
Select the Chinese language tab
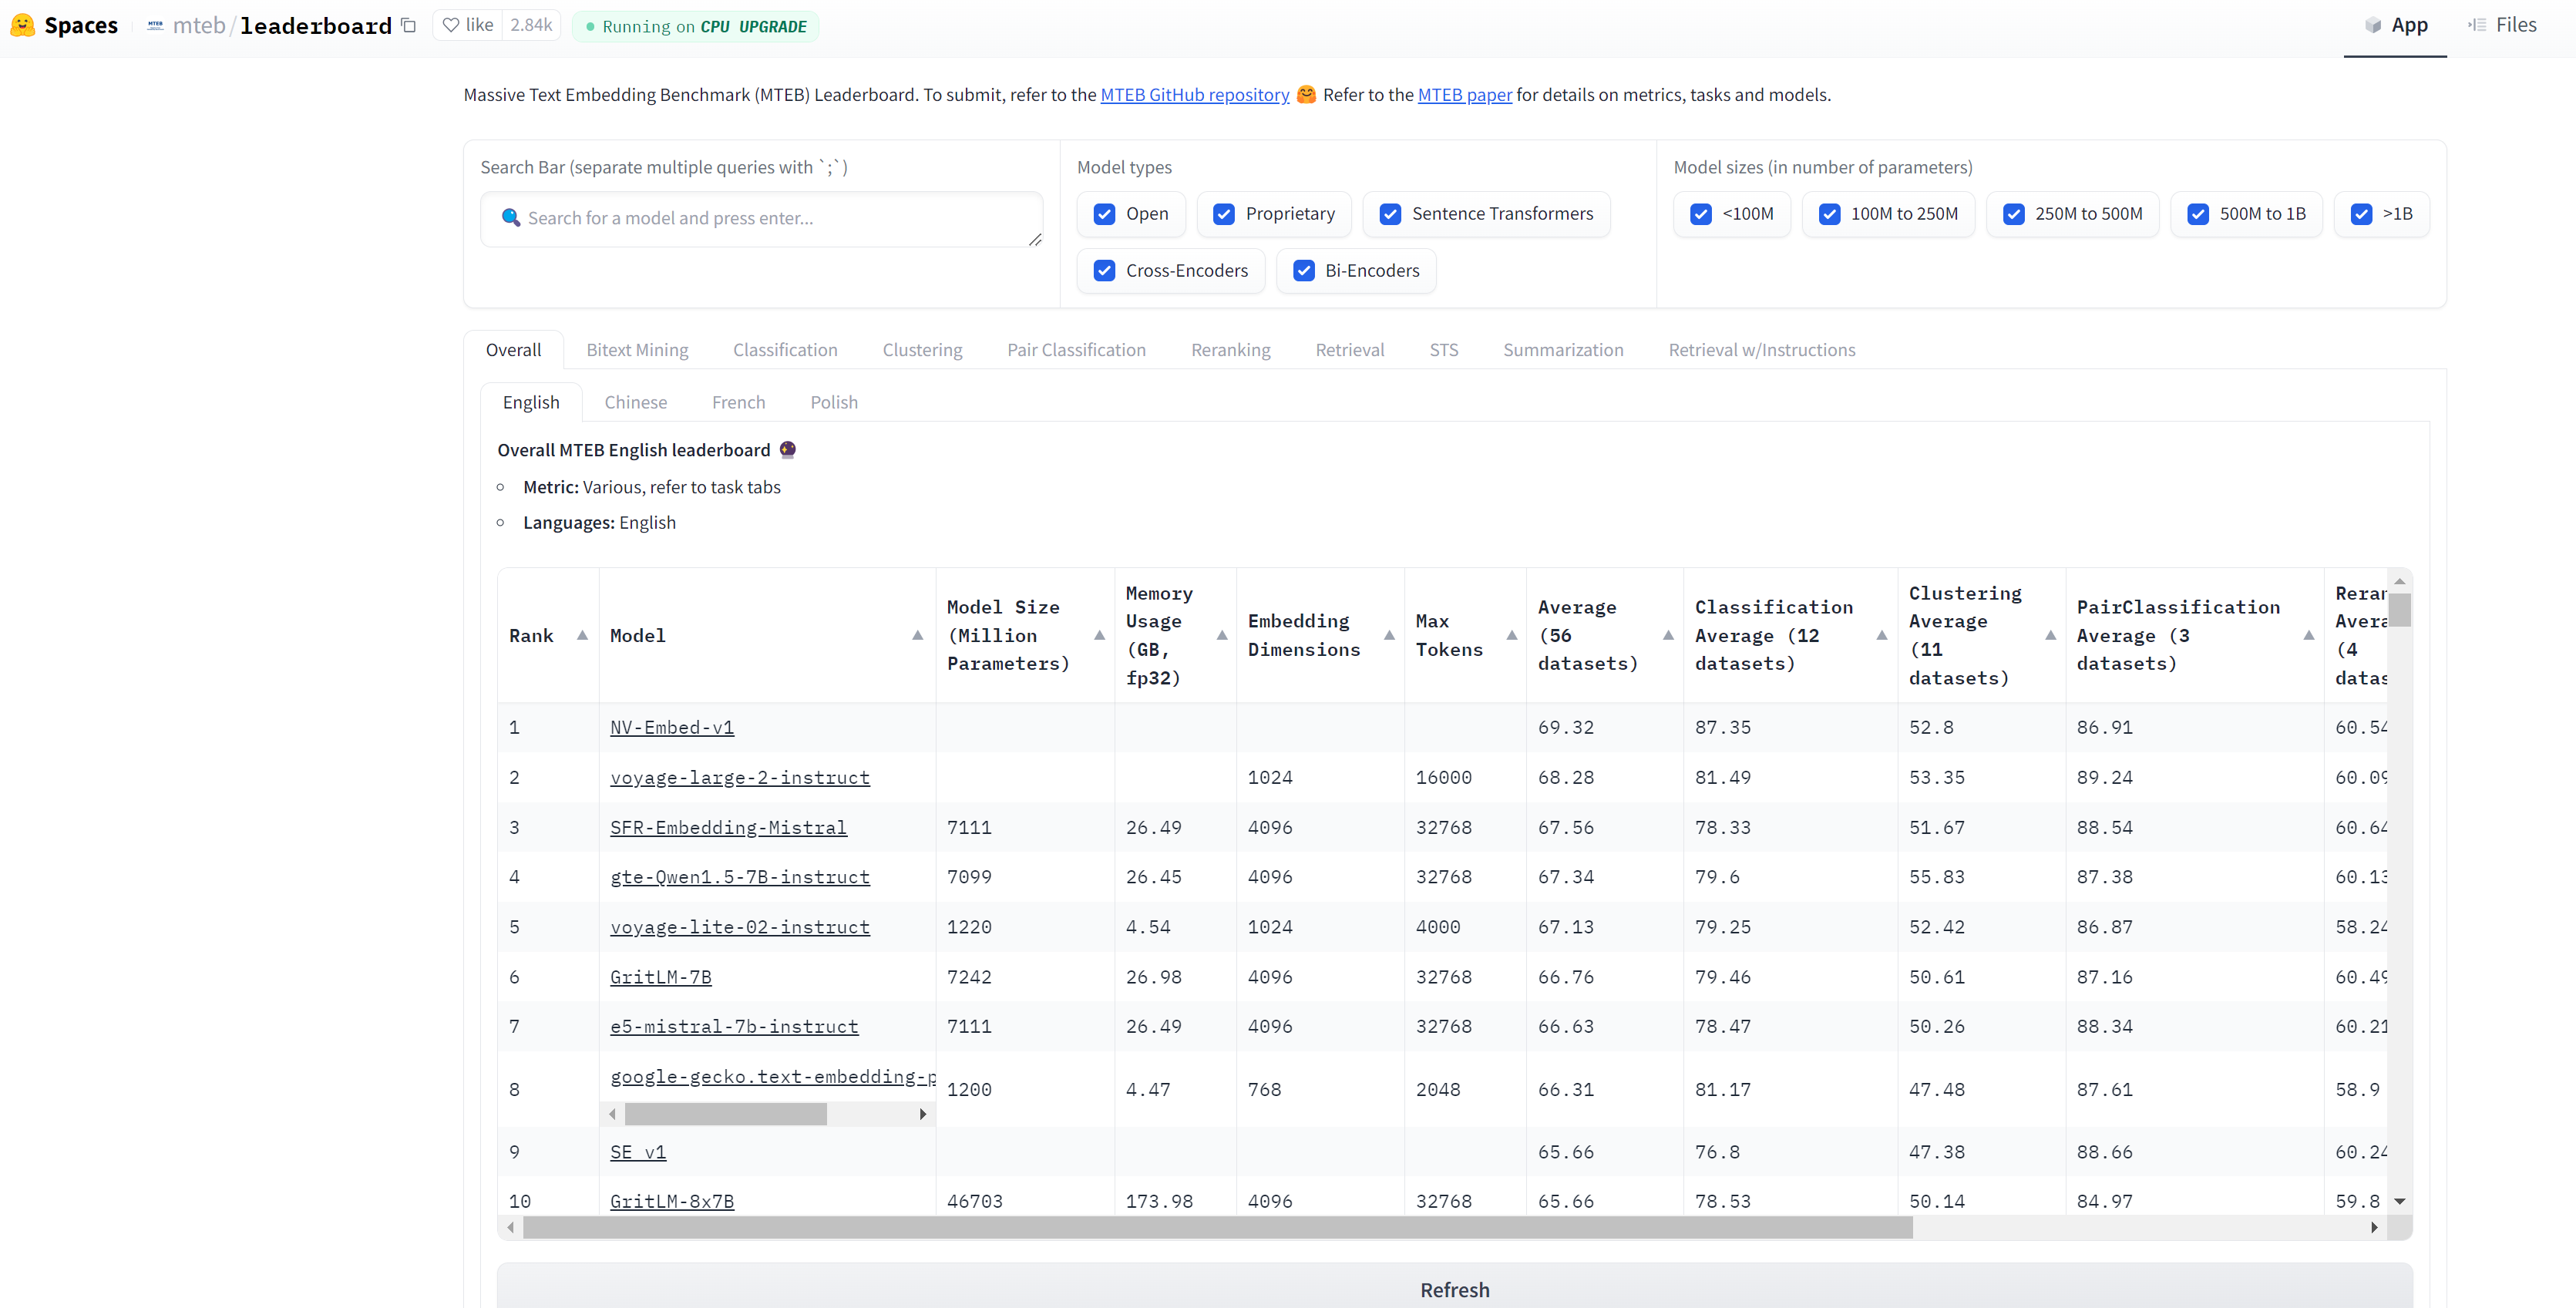635,402
